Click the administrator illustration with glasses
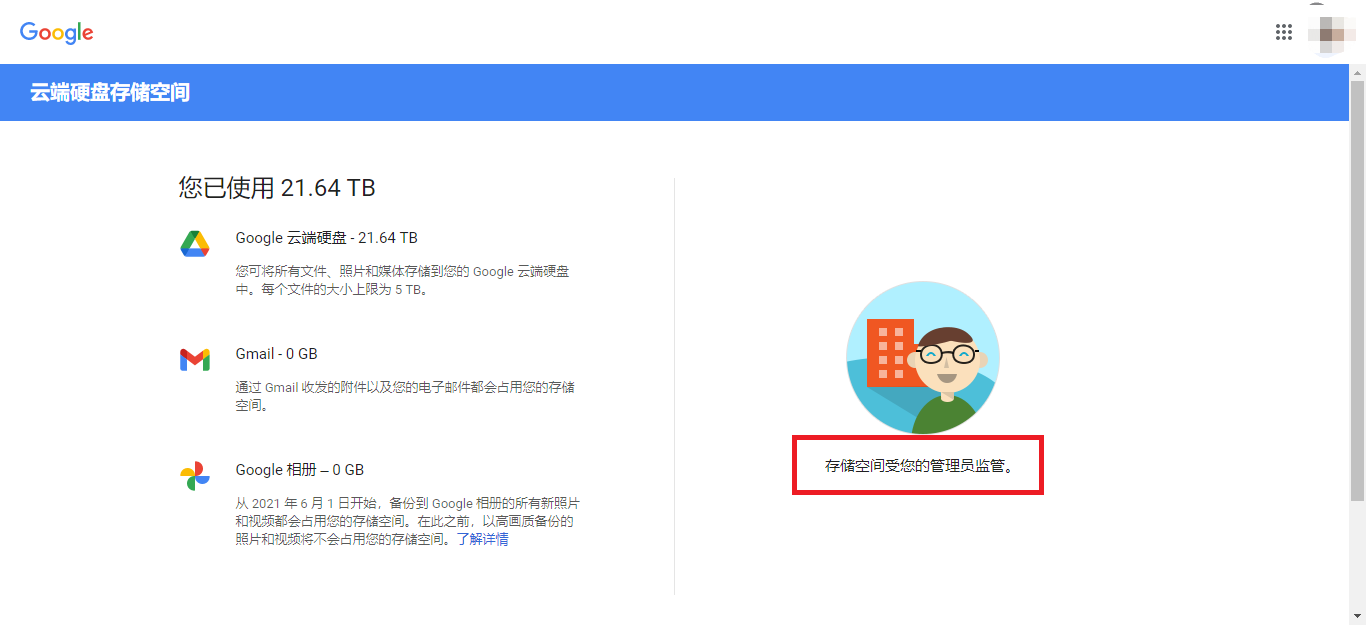The width and height of the screenshot is (1366, 625). pos(922,357)
